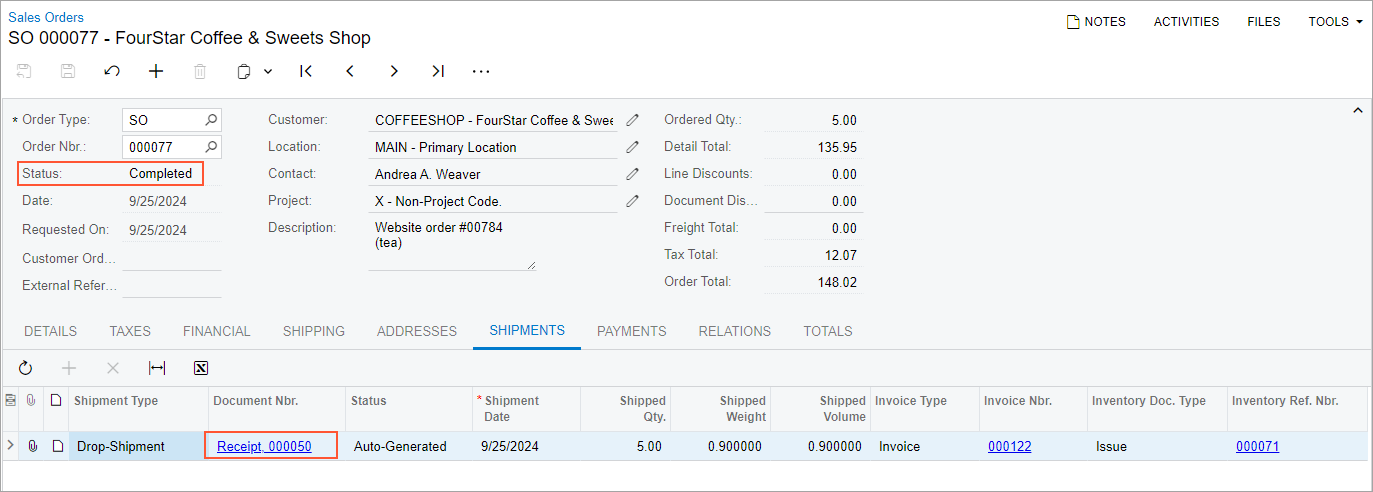Switch to the Details tab
1373x492 pixels.
pos(51,331)
